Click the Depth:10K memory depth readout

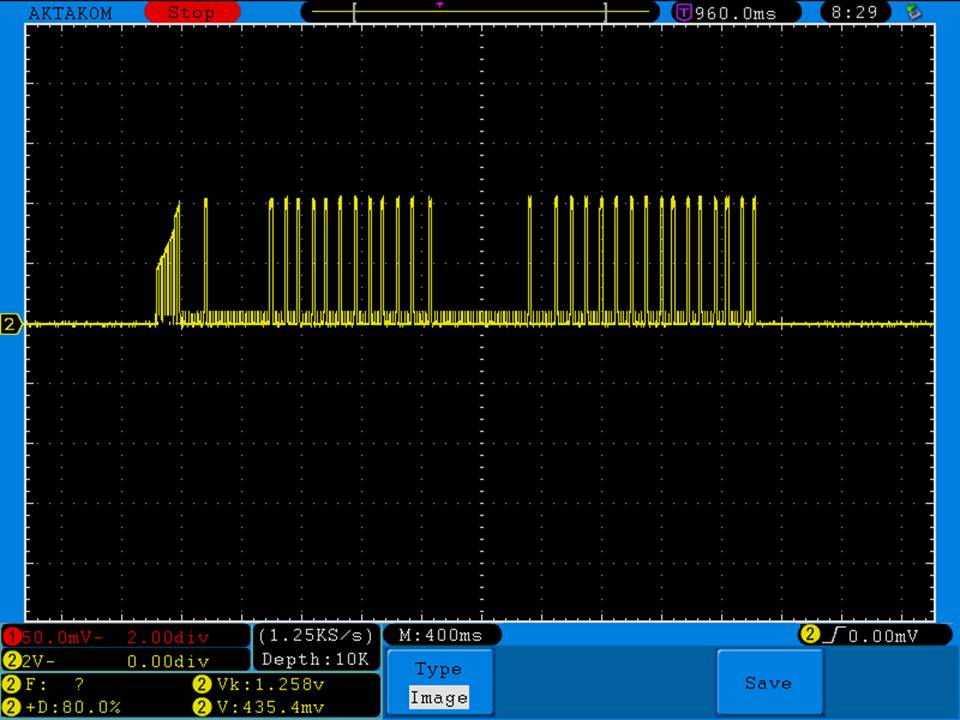(x=316, y=659)
